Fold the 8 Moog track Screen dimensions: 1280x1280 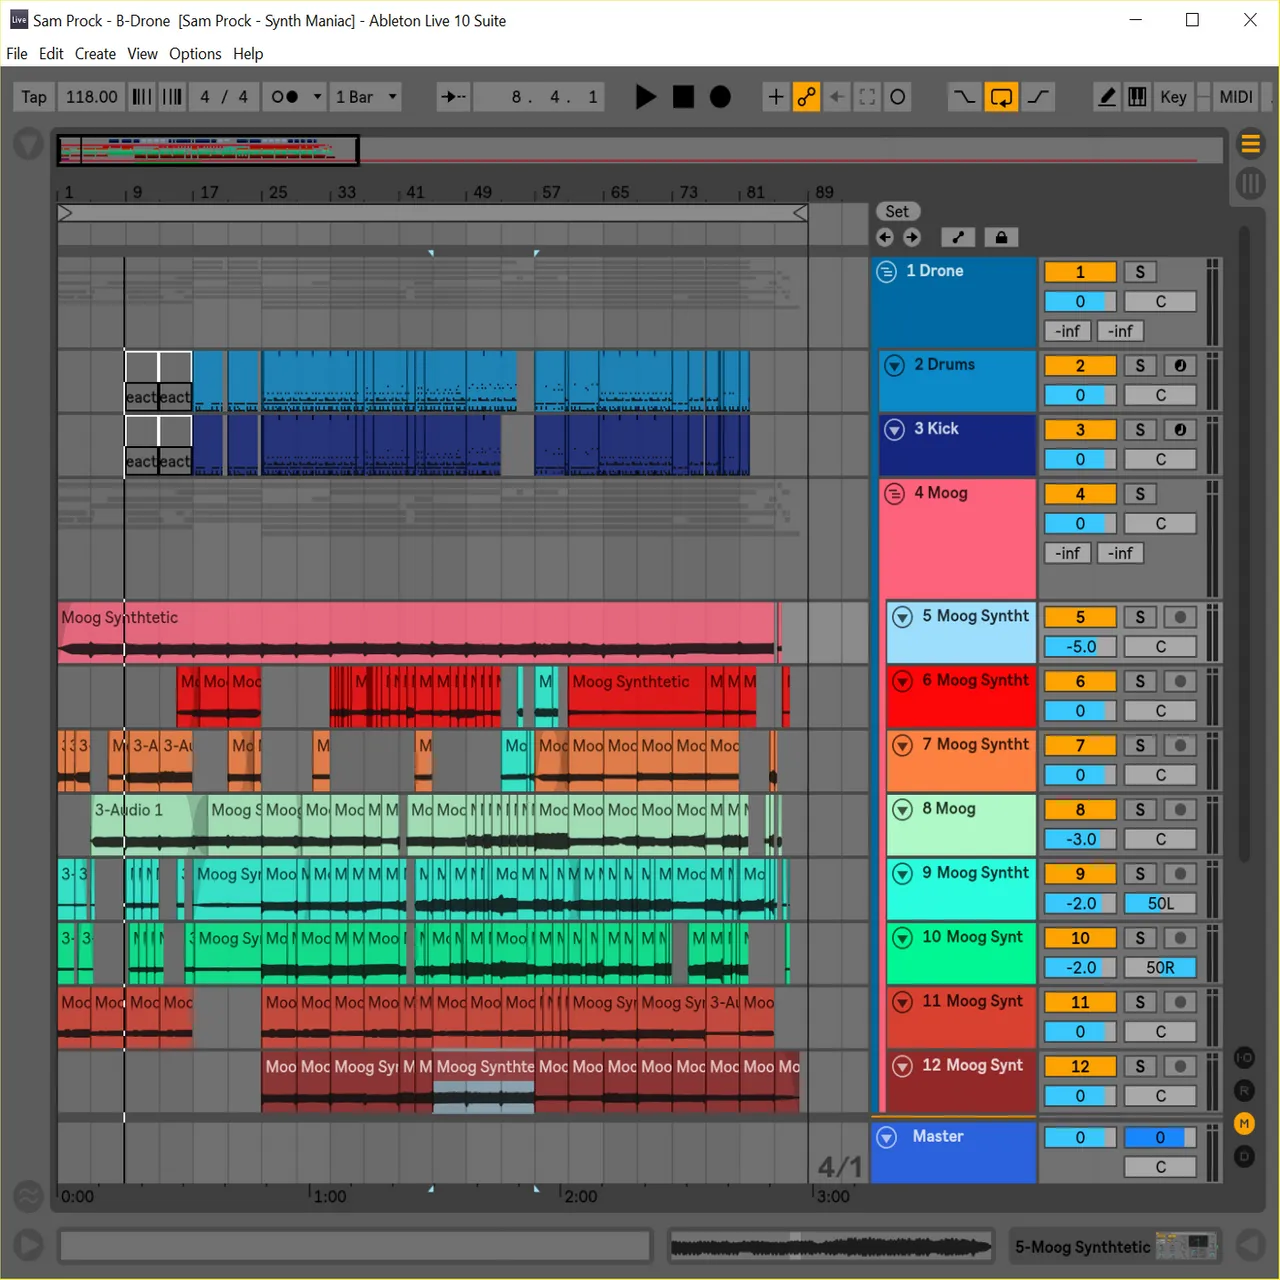tap(903, 809)
